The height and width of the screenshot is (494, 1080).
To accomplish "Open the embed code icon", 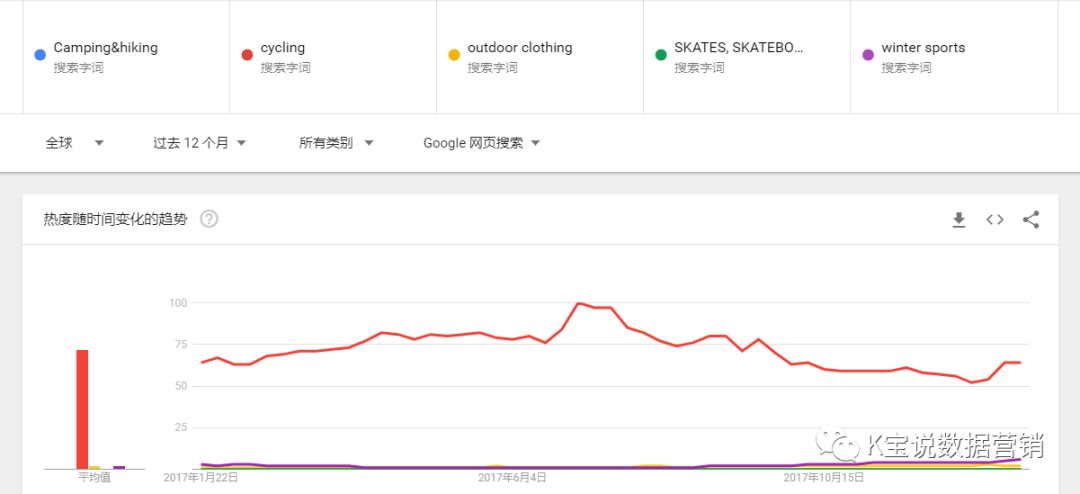I will coord(994,220).
